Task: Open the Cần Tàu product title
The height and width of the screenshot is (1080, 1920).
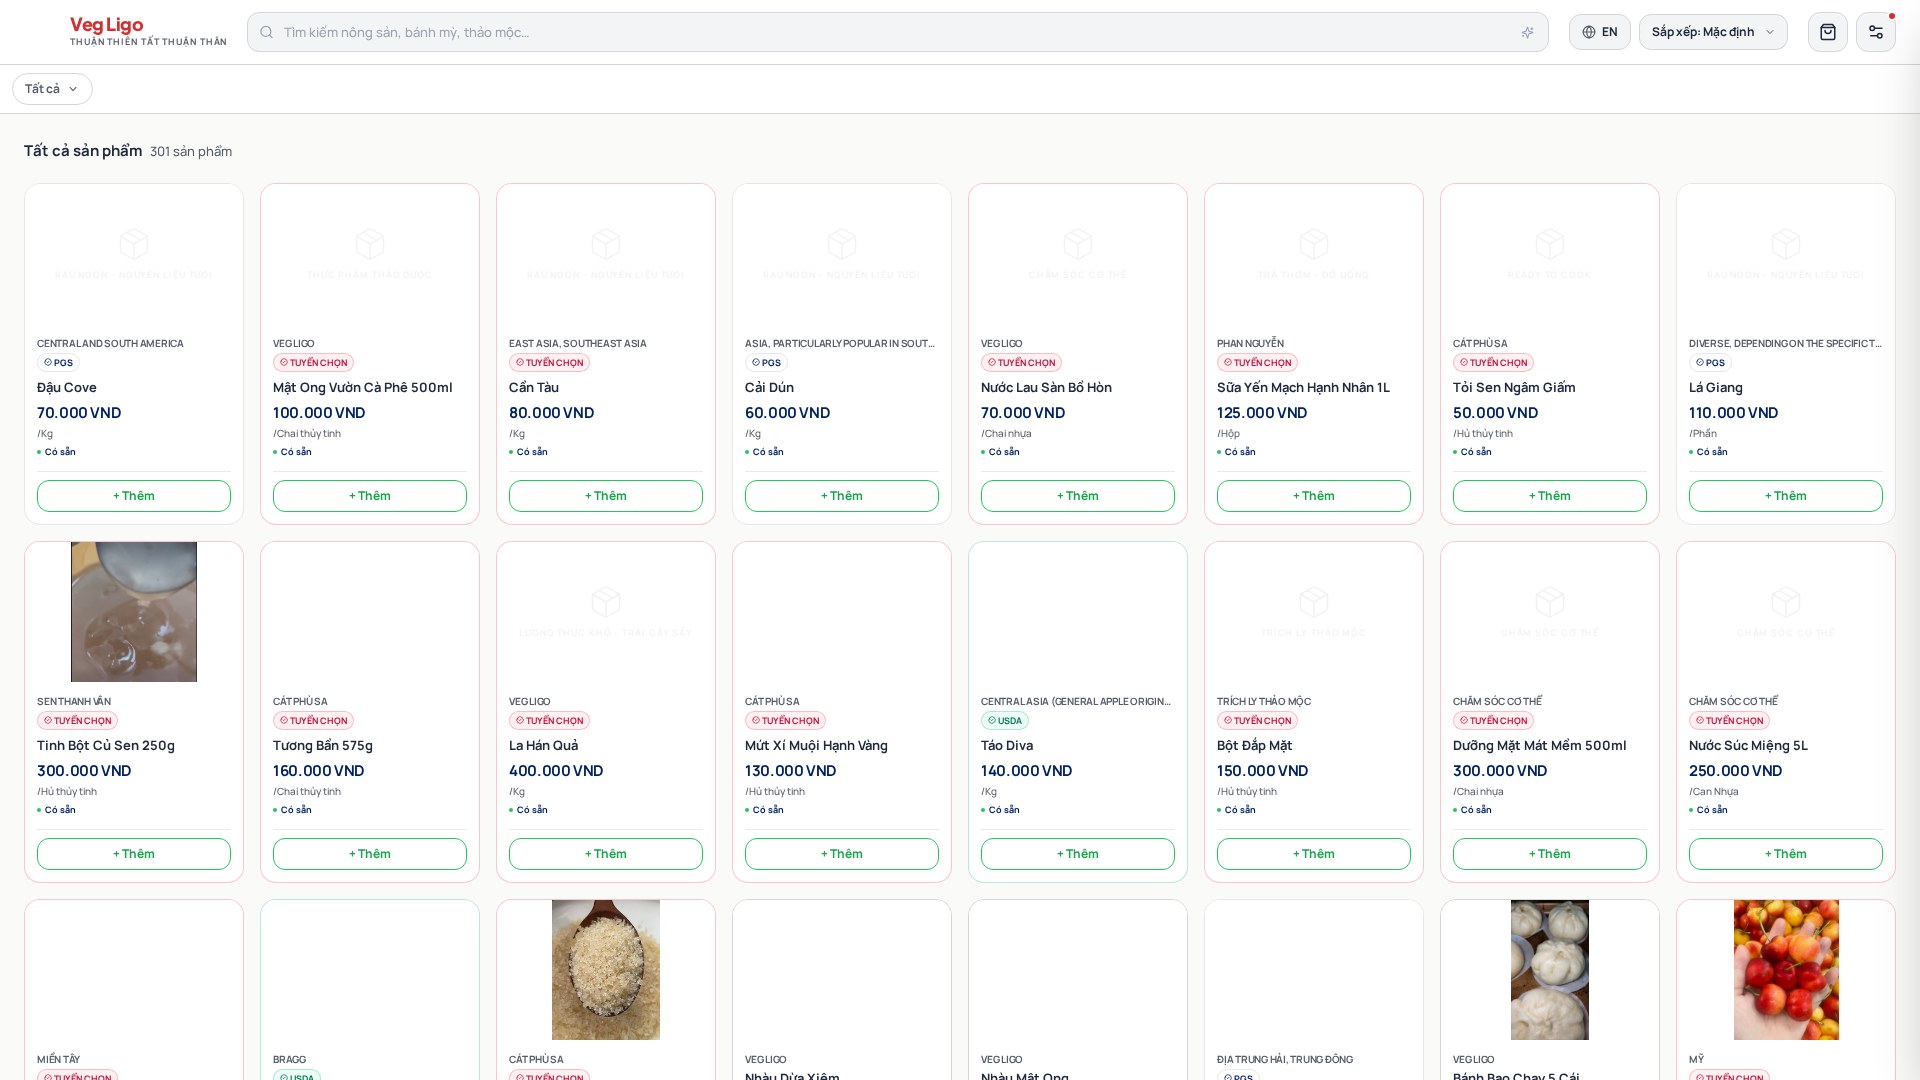Action: coord(534,388)
